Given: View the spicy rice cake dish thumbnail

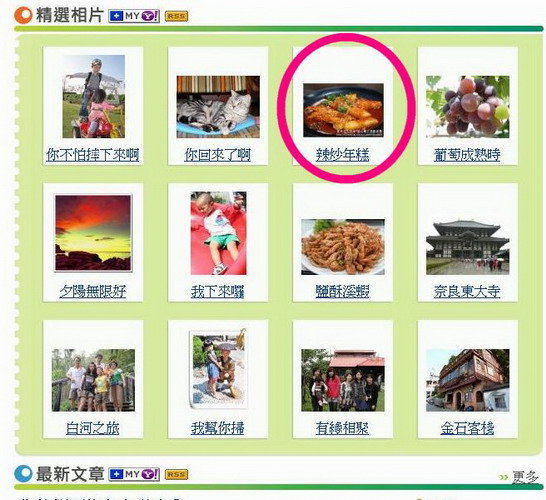Looking at the screenshot, I should (343, 110).
